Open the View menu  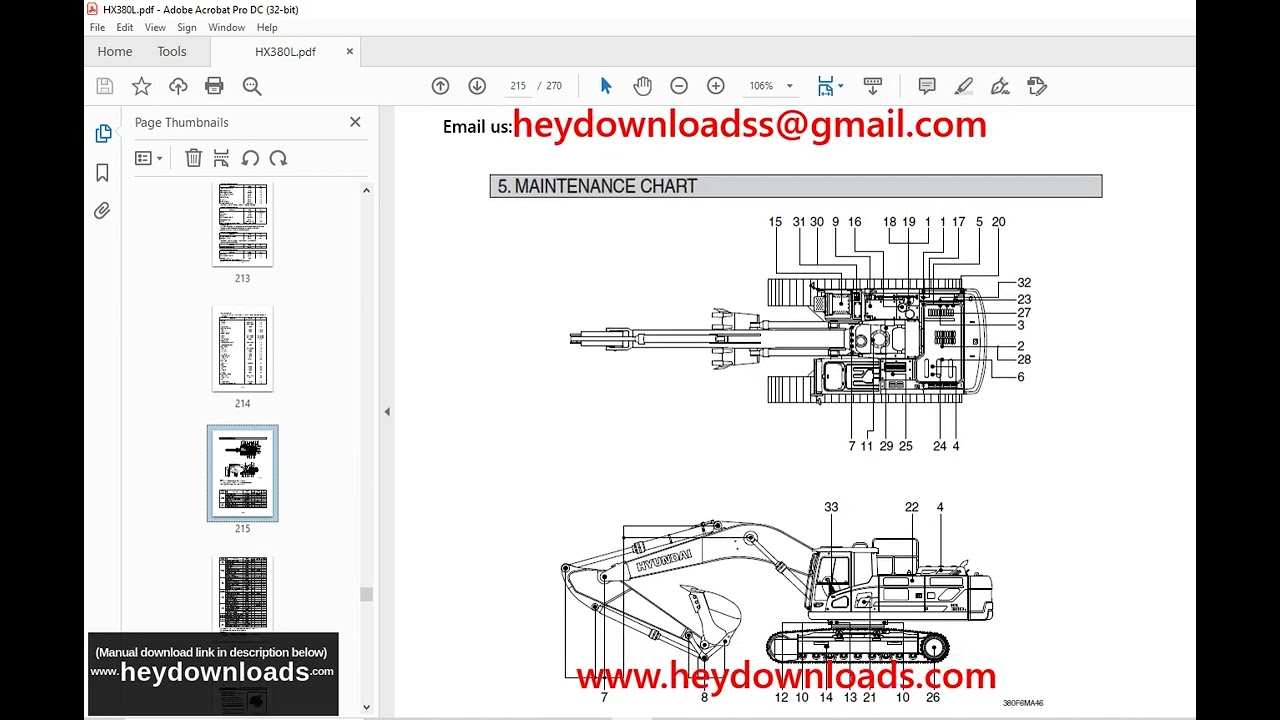pos(155,28)
